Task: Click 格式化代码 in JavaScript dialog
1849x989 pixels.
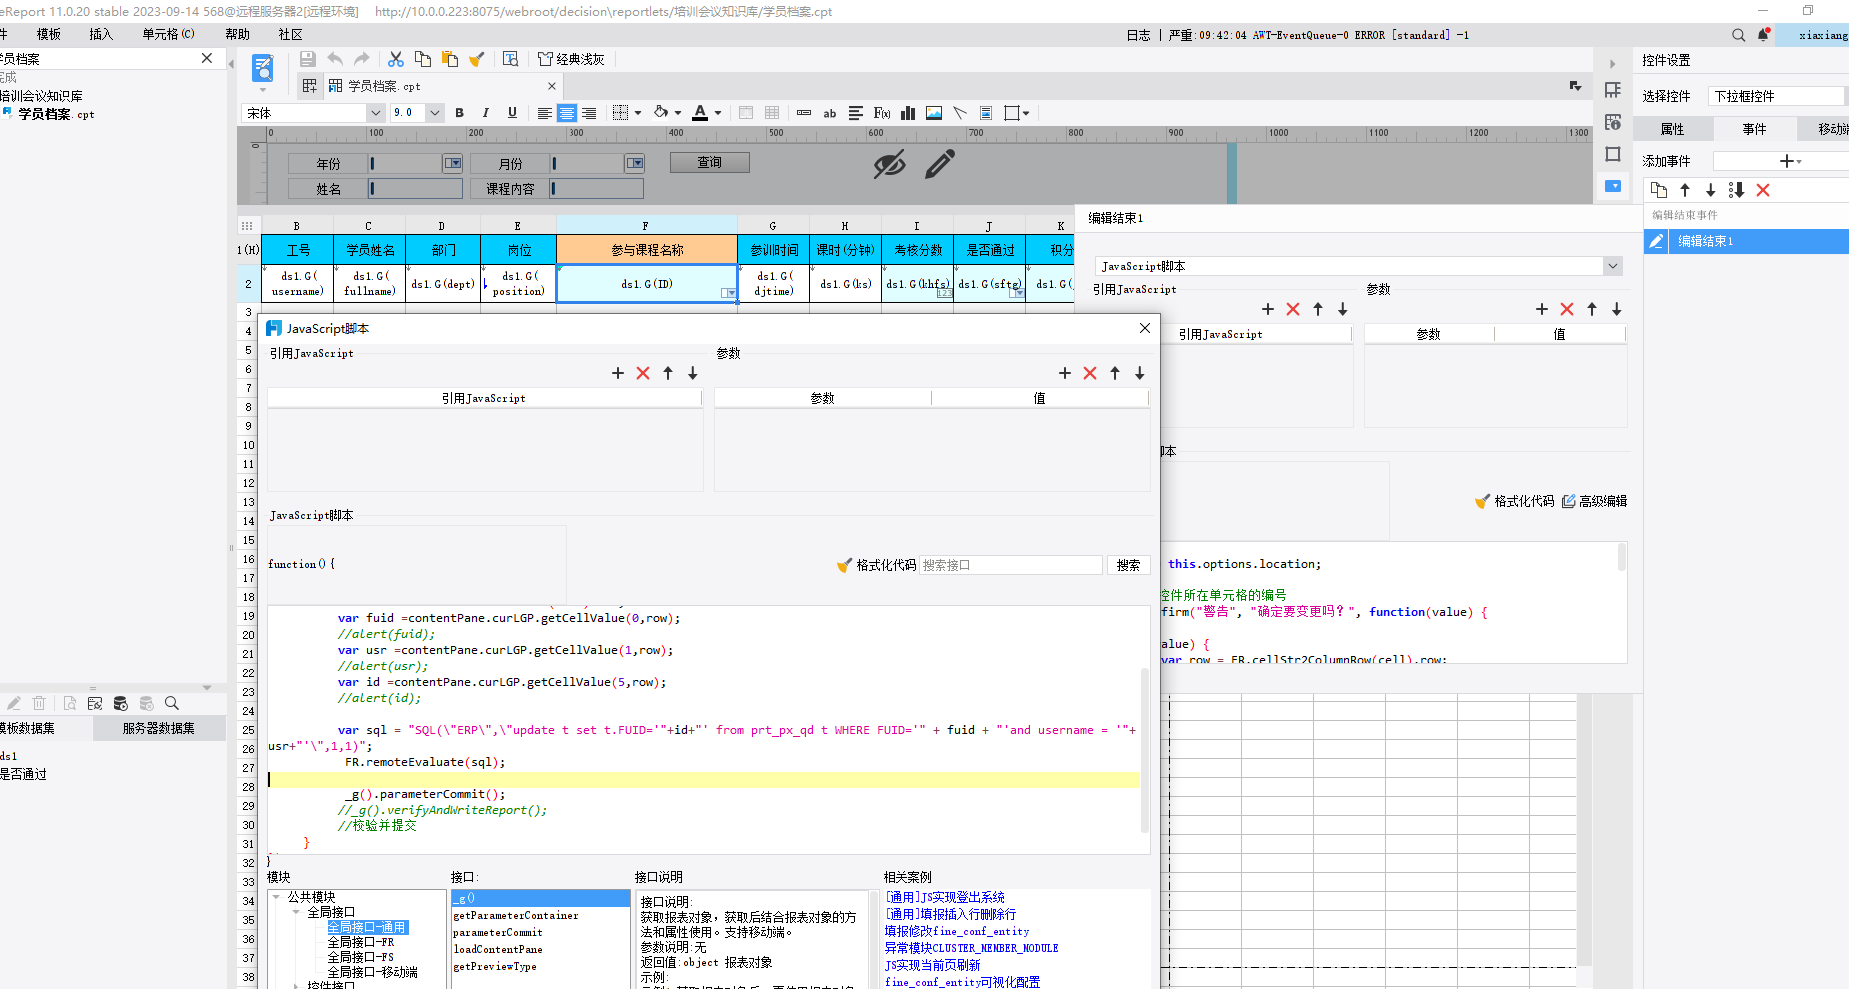Action: click(x=877, y=565)
